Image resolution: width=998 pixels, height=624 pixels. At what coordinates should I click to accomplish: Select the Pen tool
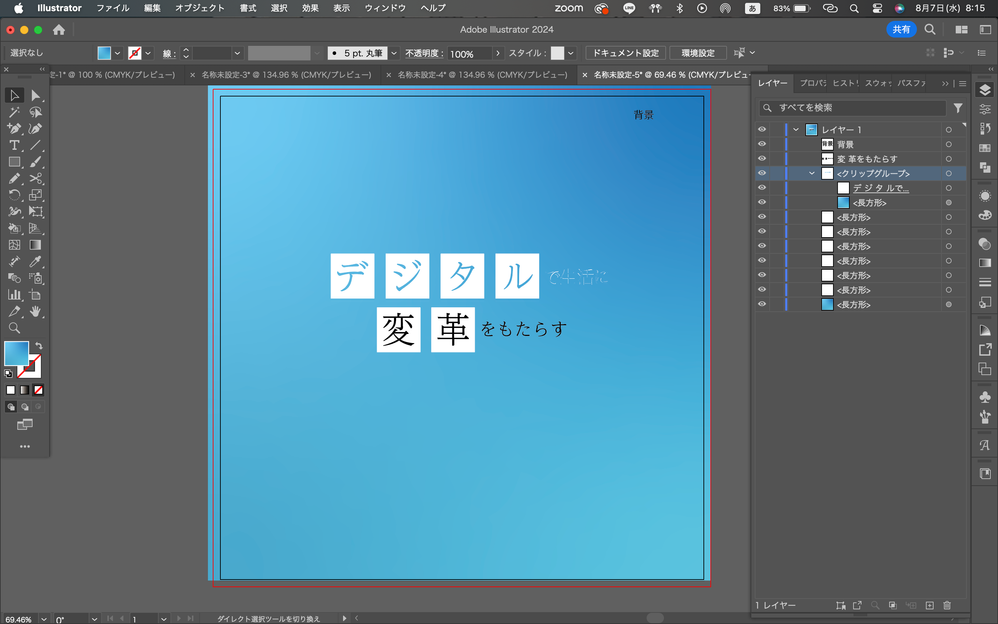pos(14,129)
